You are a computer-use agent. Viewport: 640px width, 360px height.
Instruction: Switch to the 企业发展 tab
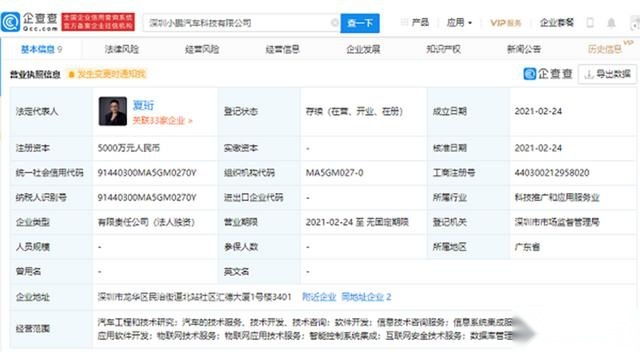363,49
